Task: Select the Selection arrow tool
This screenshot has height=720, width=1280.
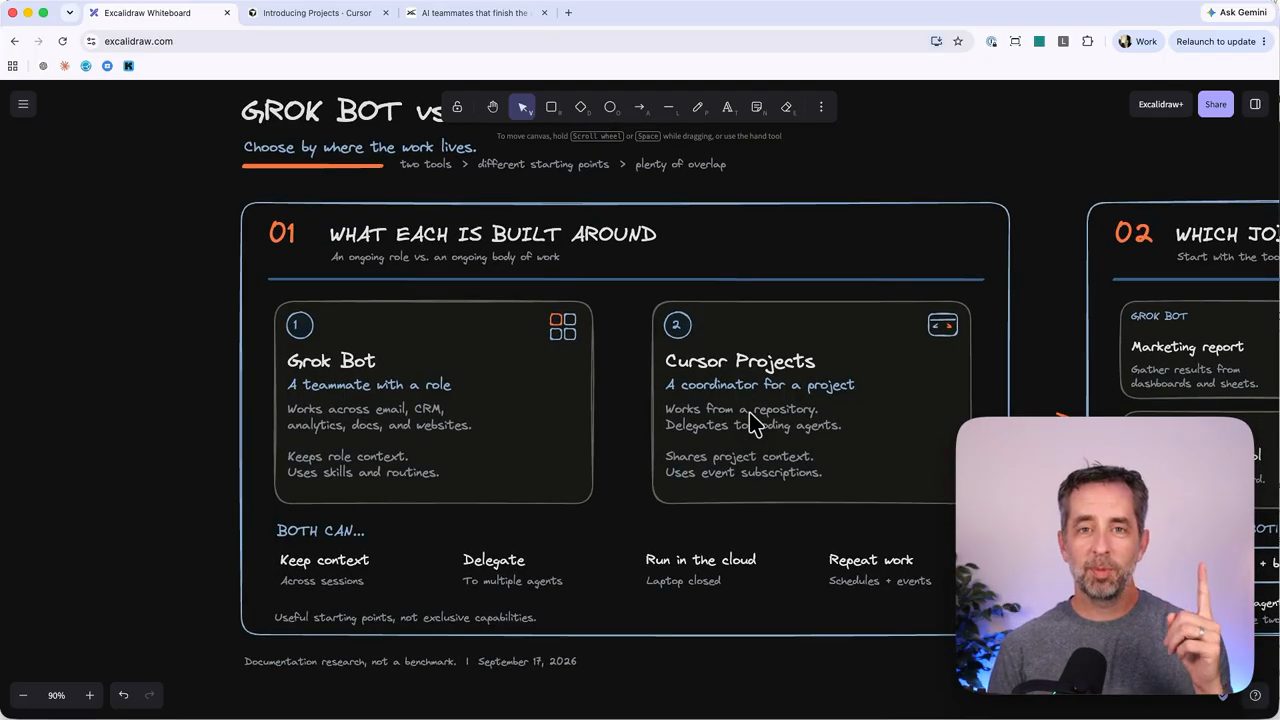Action: [522, 107]
